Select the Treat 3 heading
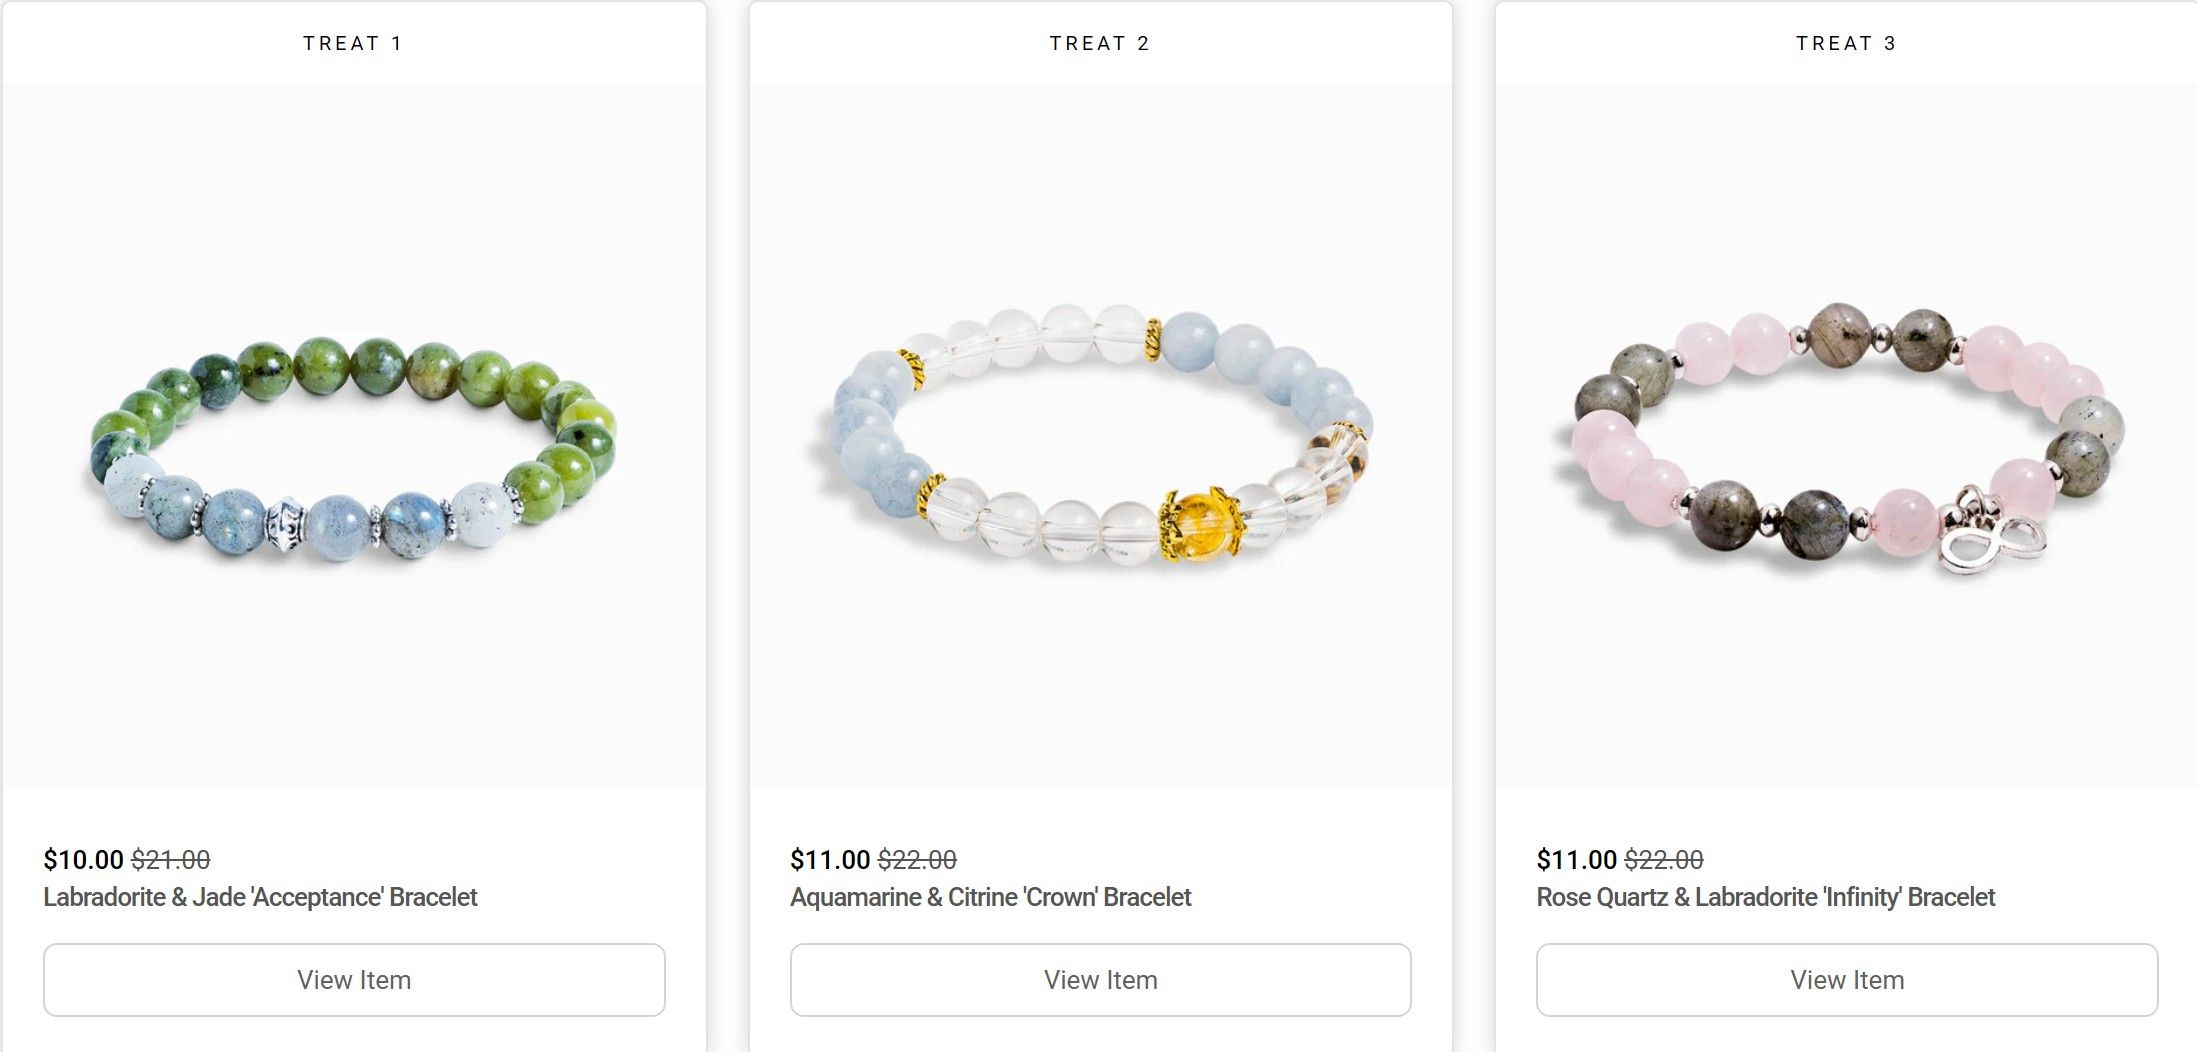 click(x=1846, y=43)
